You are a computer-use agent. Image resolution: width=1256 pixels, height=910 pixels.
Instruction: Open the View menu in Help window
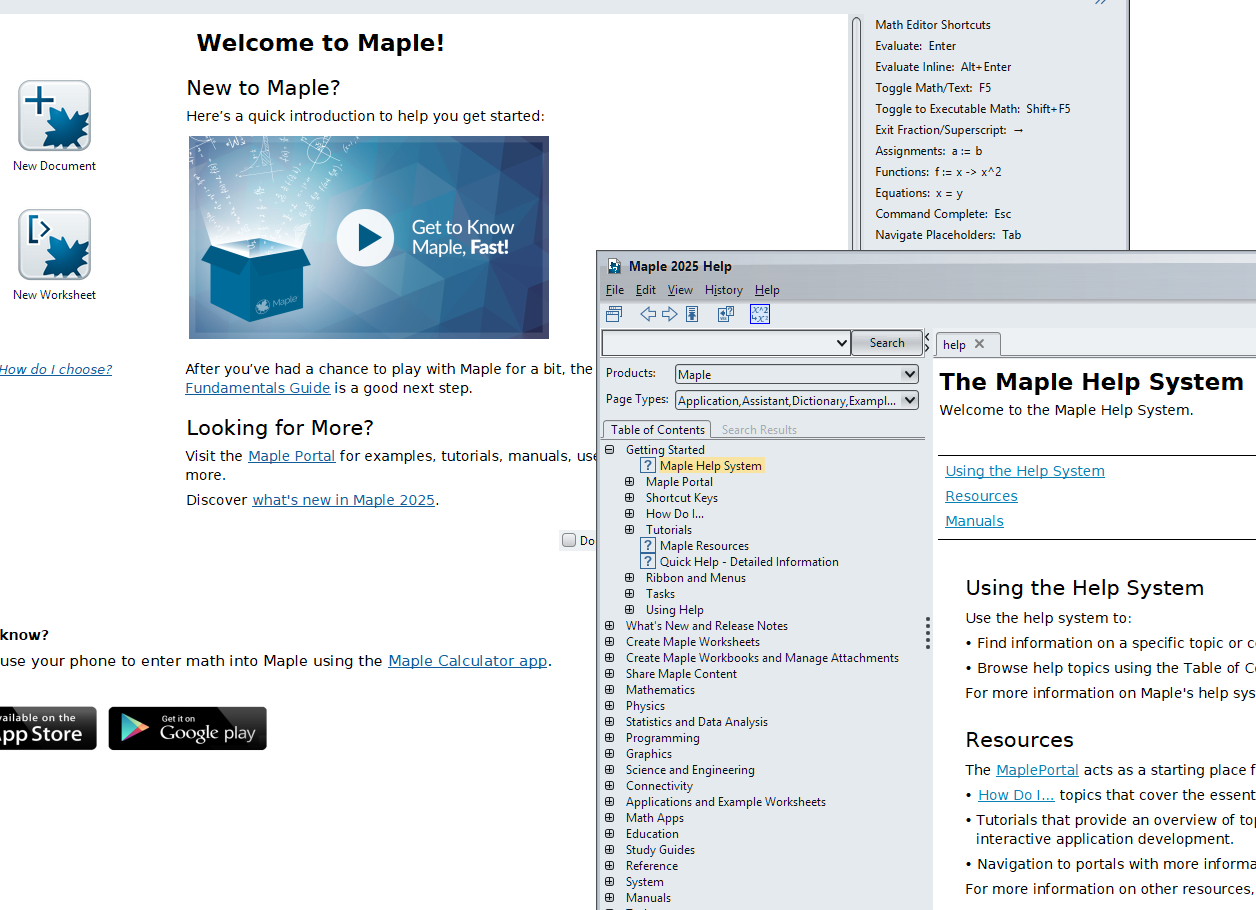click(x=680, y=290)
